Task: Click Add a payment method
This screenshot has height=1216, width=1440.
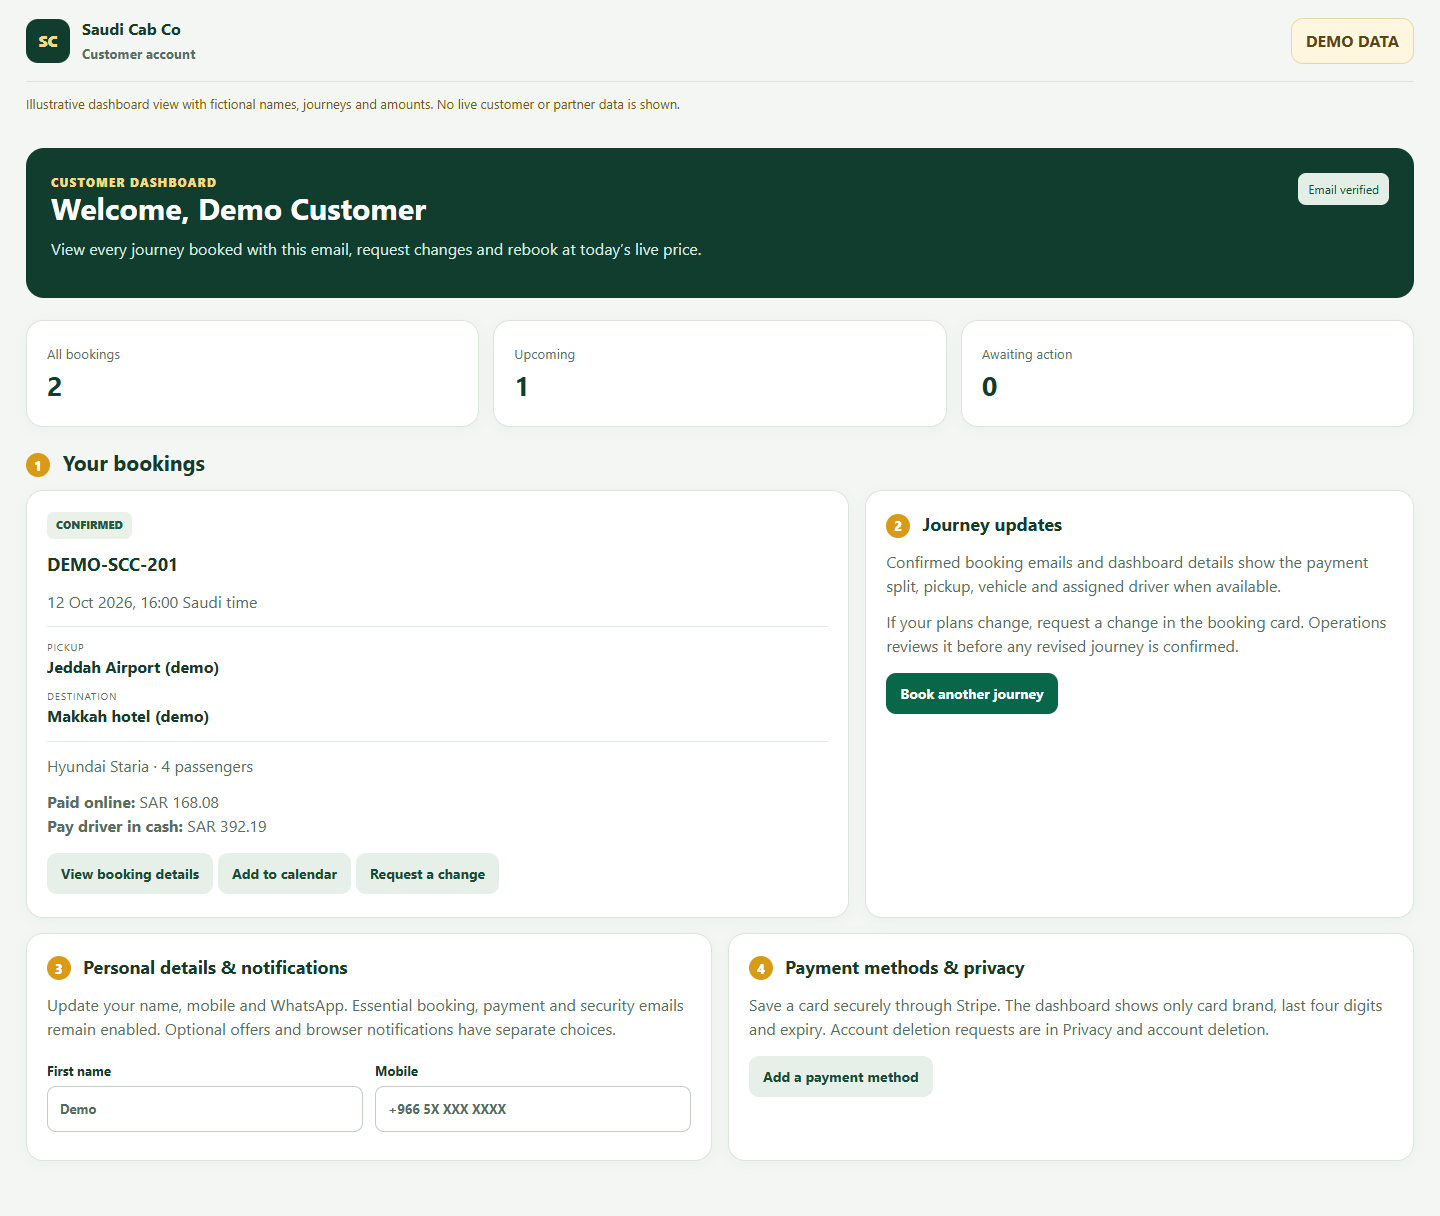Action: click(841, 1077)
